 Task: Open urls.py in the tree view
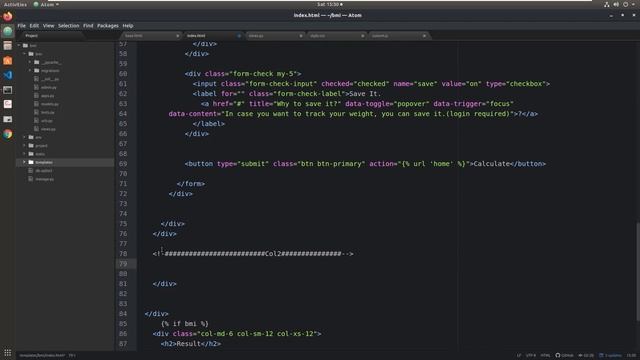coord(47,121)
